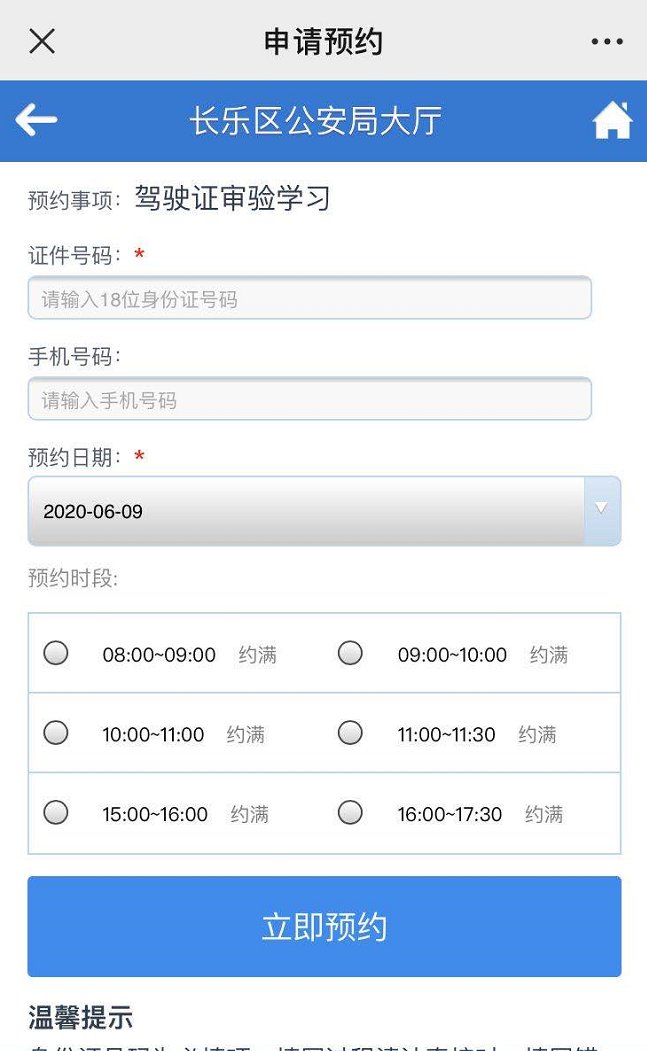This screenshot has width=647, height=1051.
Task: Choose the 11:00~11:30 radio button
Action: tap(350, 733)
